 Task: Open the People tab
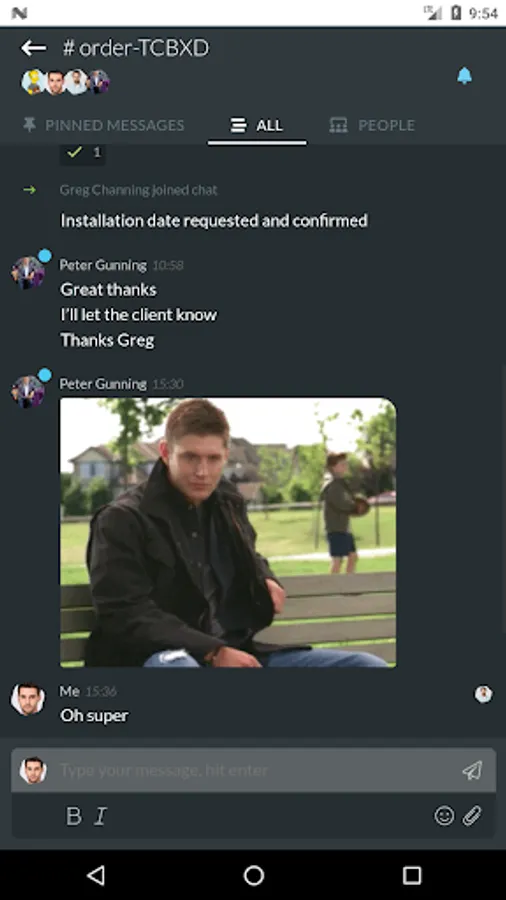click(372, 125)
